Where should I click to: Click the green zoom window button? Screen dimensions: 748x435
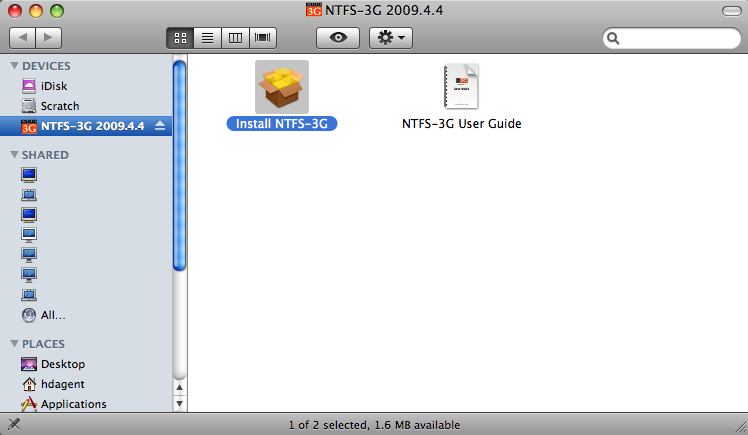coord(57,10)
